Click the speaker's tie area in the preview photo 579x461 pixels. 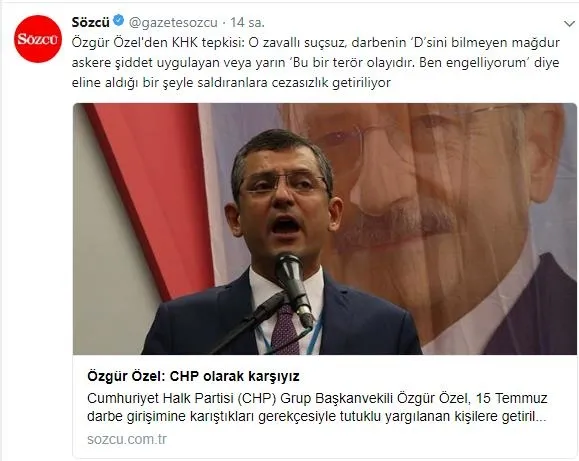pyautogui.click(x=285, y=329)
